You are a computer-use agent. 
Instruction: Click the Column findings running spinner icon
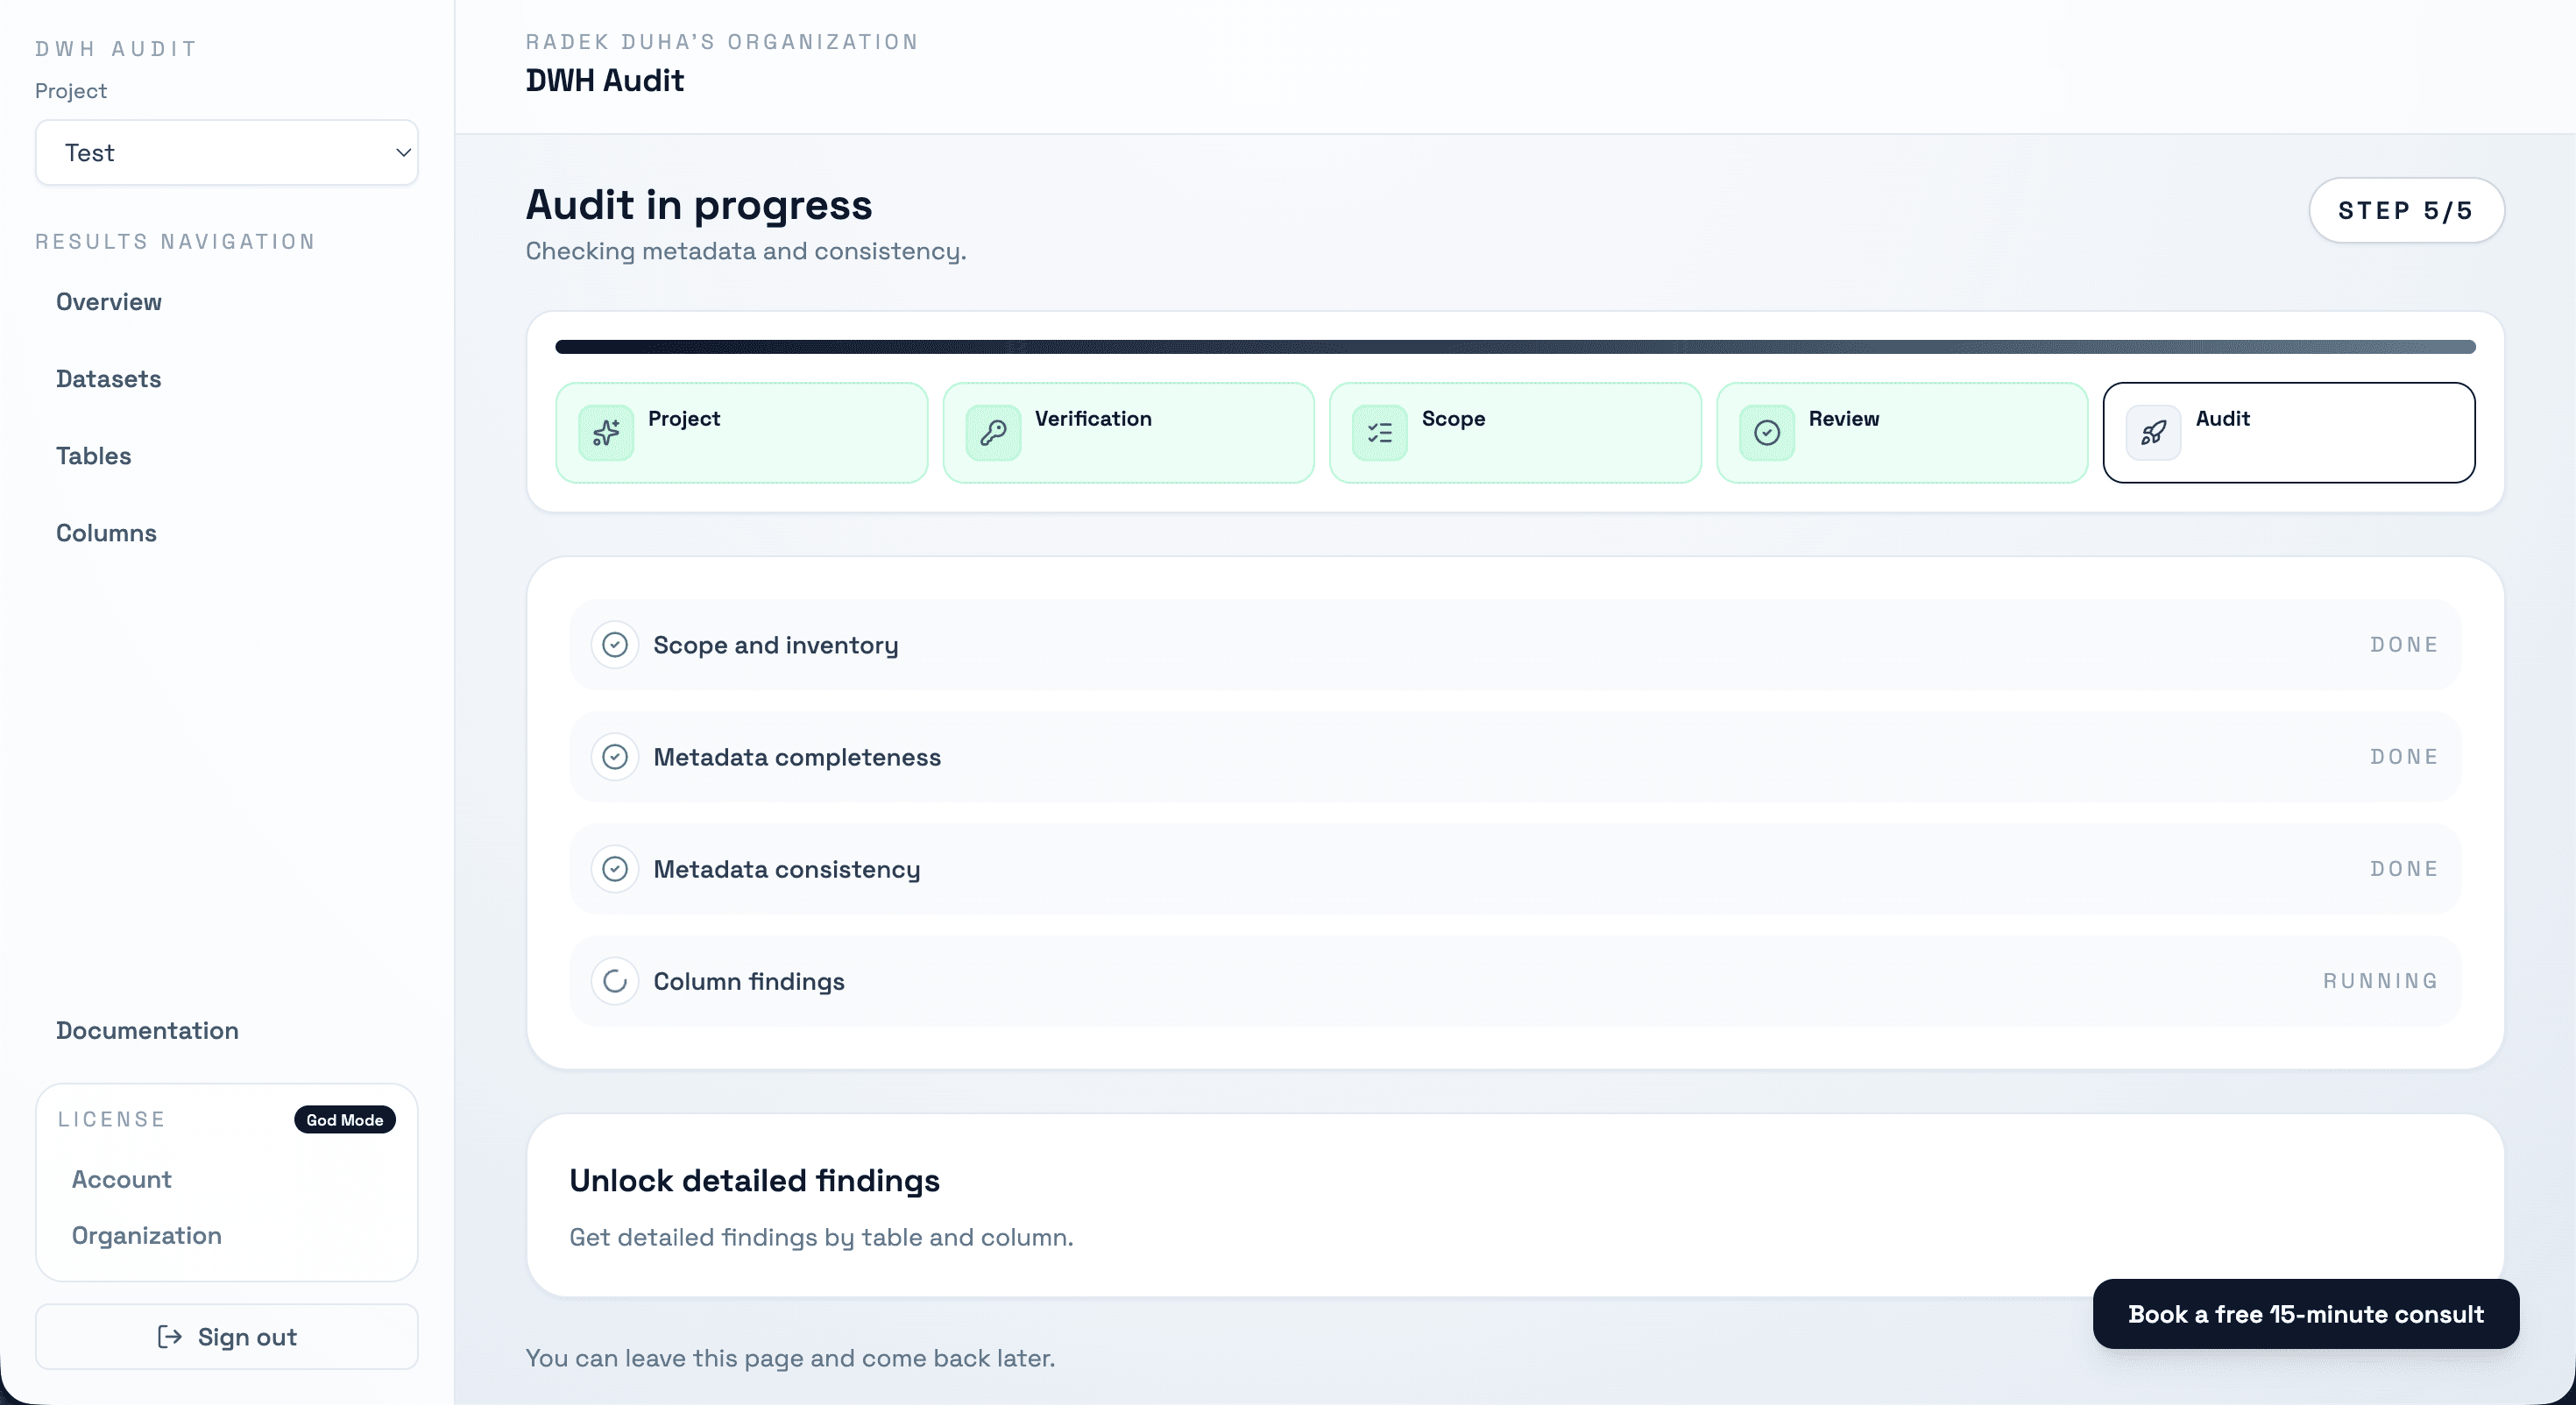click(615, 981)
